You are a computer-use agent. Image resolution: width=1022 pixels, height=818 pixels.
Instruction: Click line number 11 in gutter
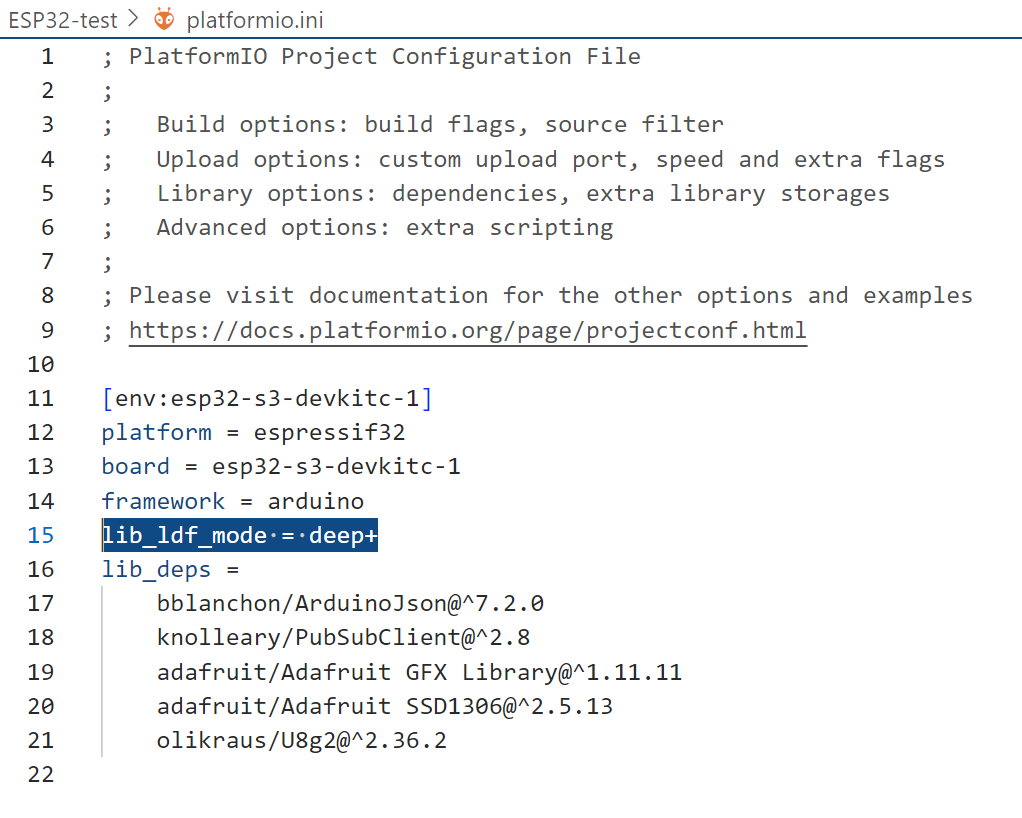coord(40,398)
